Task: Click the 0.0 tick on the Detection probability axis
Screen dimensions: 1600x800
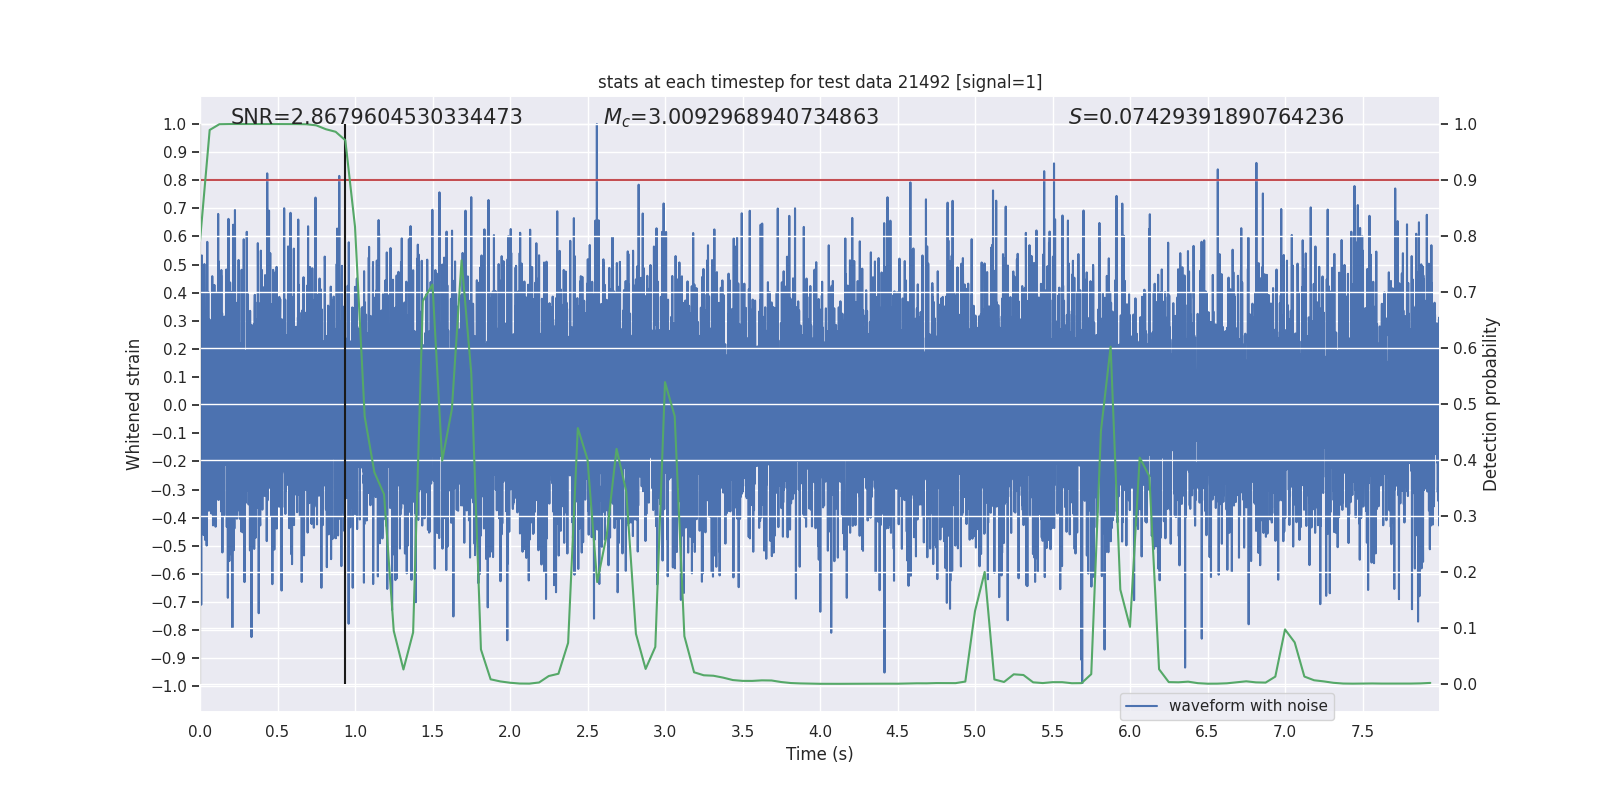Action: tap(1465, 684)
